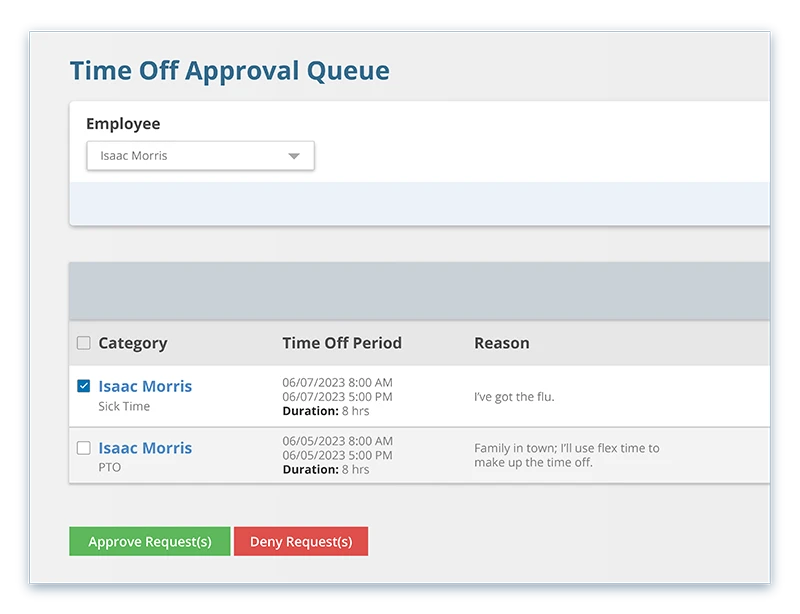Click the Sick Time category label
Viewport: 800px width, 614px height.
(x=124, y=407)
